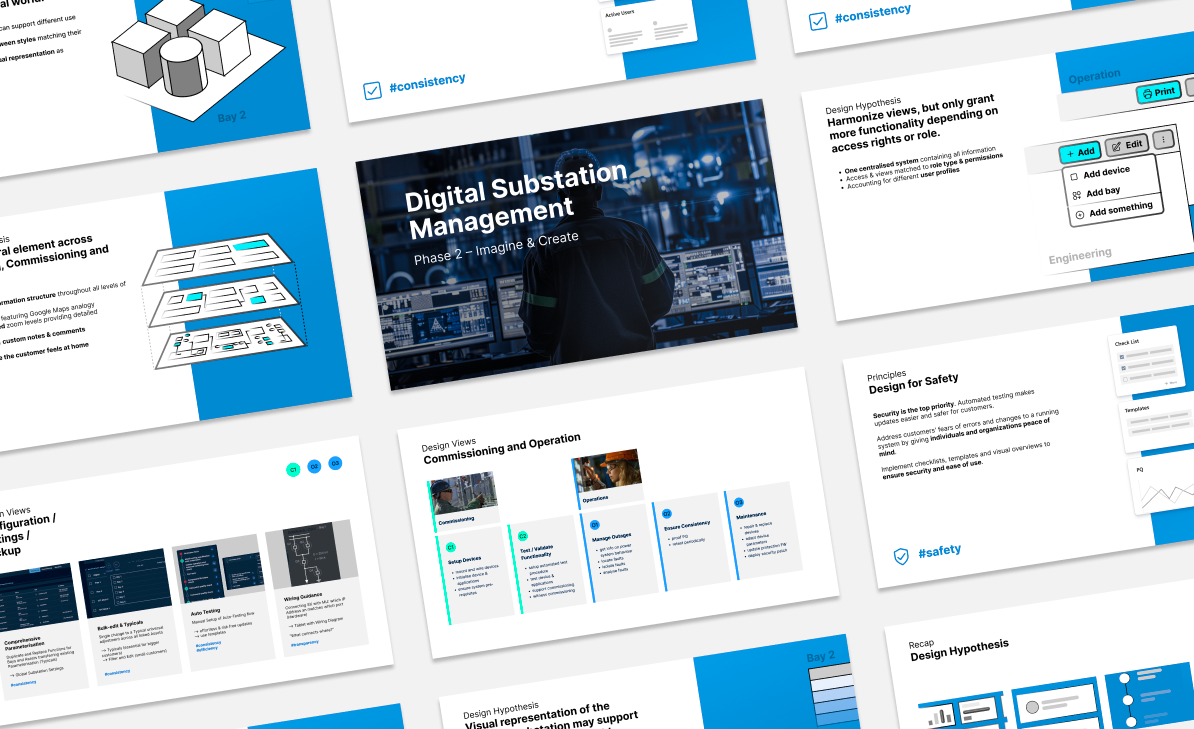
Task: Click blue O2 circle on configuration slide header
Action: (314, 465)
